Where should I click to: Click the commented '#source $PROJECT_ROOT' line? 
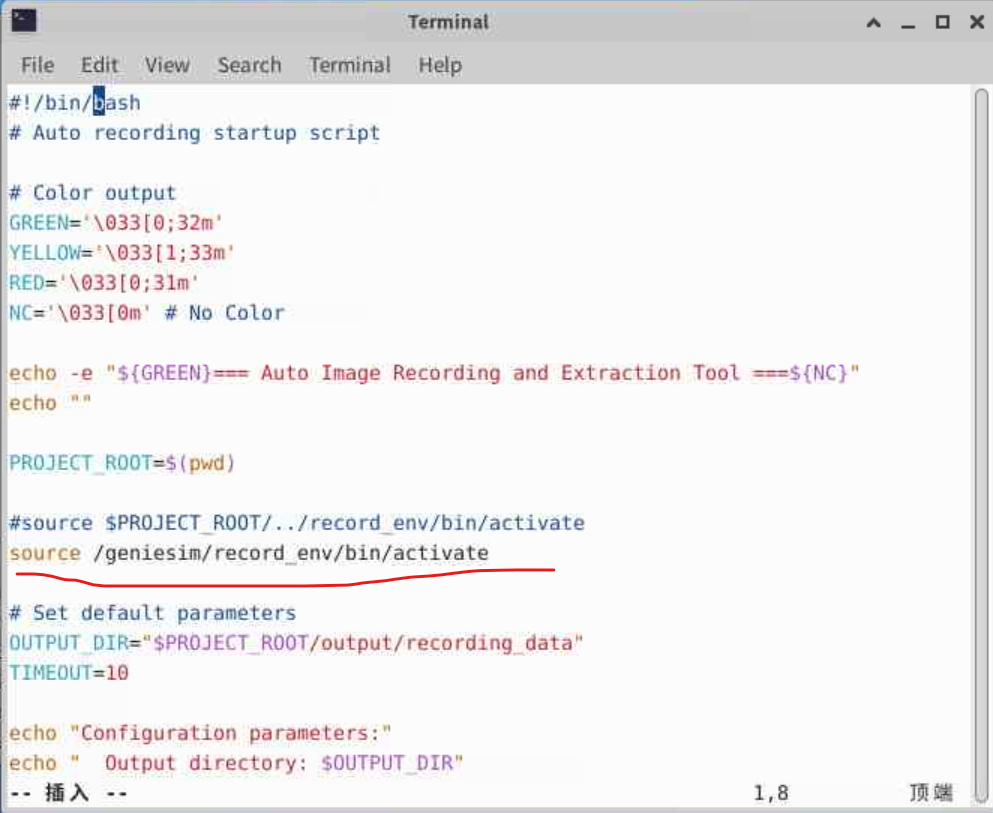296,523
